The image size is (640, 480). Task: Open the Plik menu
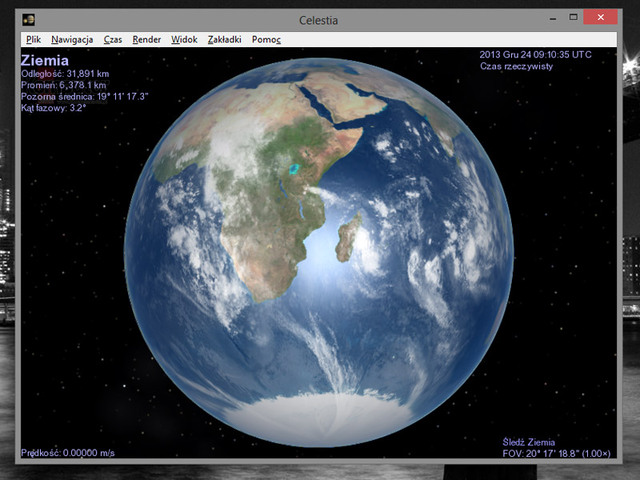click(x=33, y=39)
